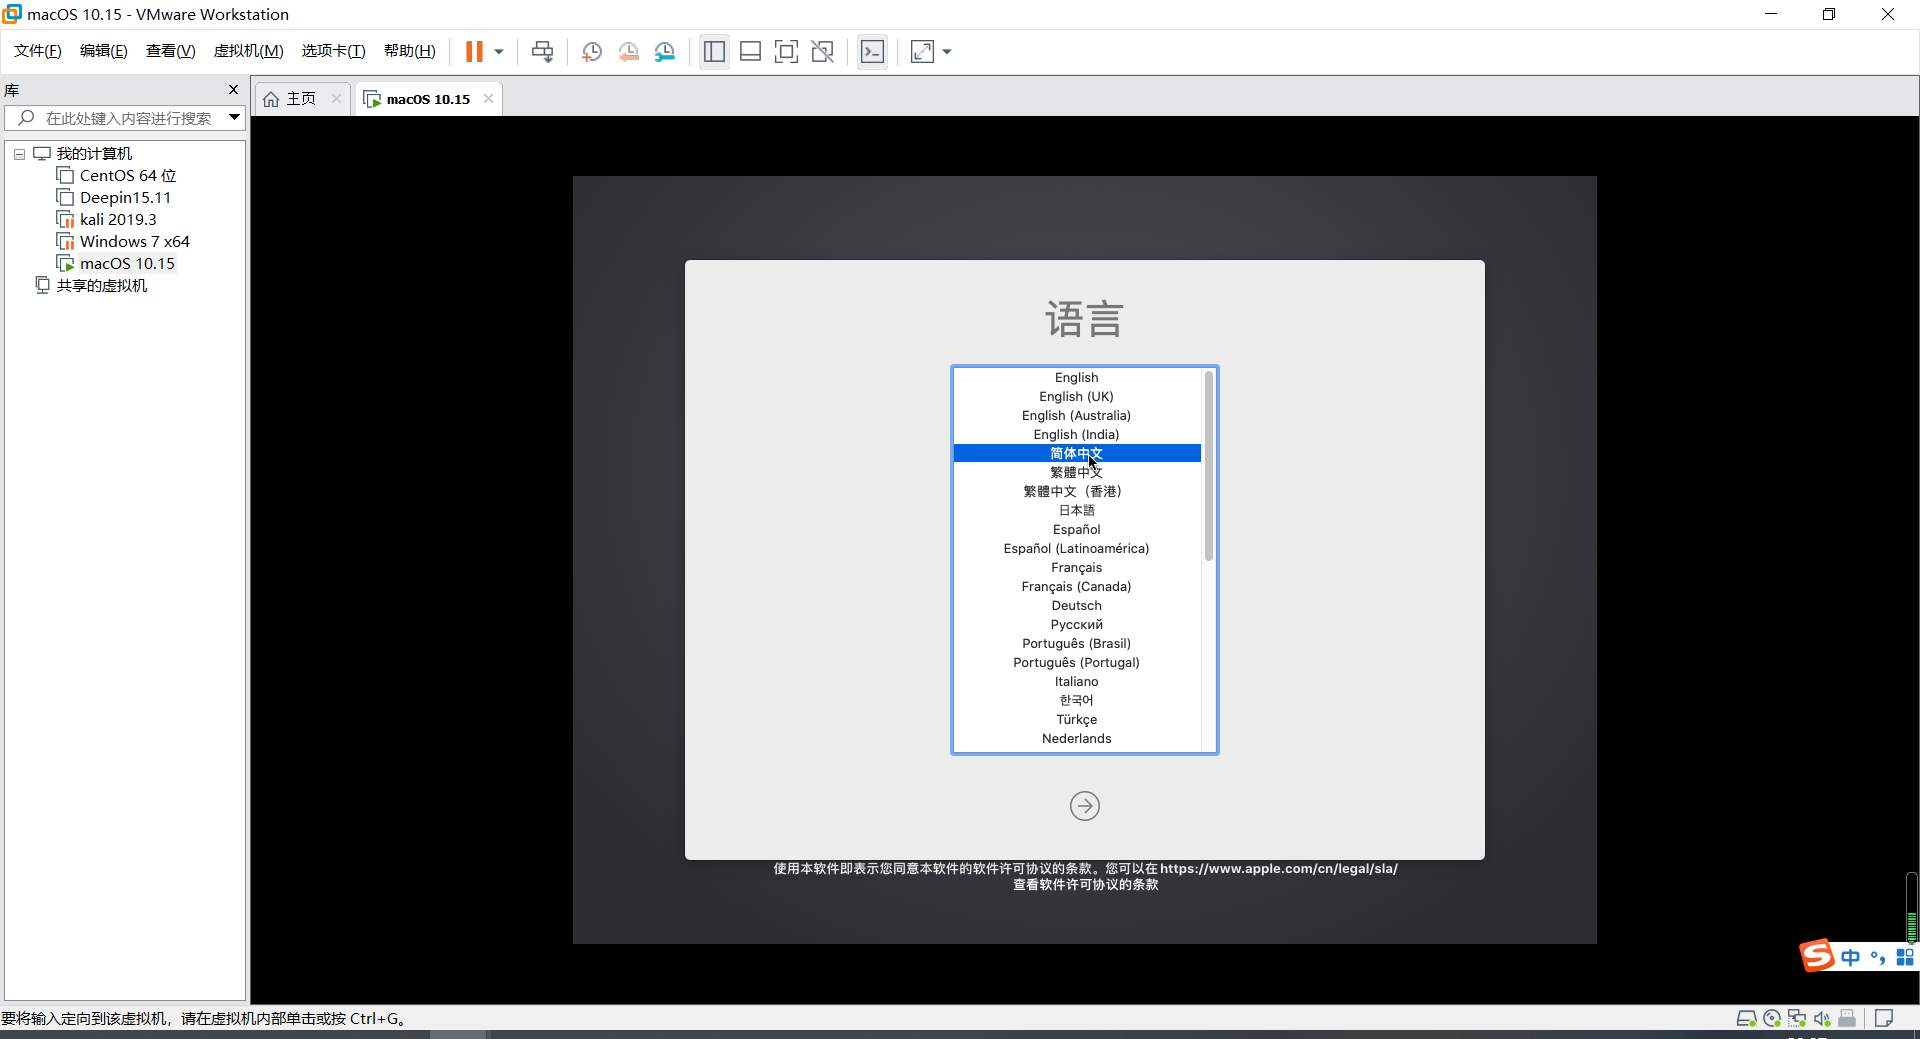The image size is (1920, 1039).
Task: Click the Sogou input method logo
Action: click(1817, 955)
